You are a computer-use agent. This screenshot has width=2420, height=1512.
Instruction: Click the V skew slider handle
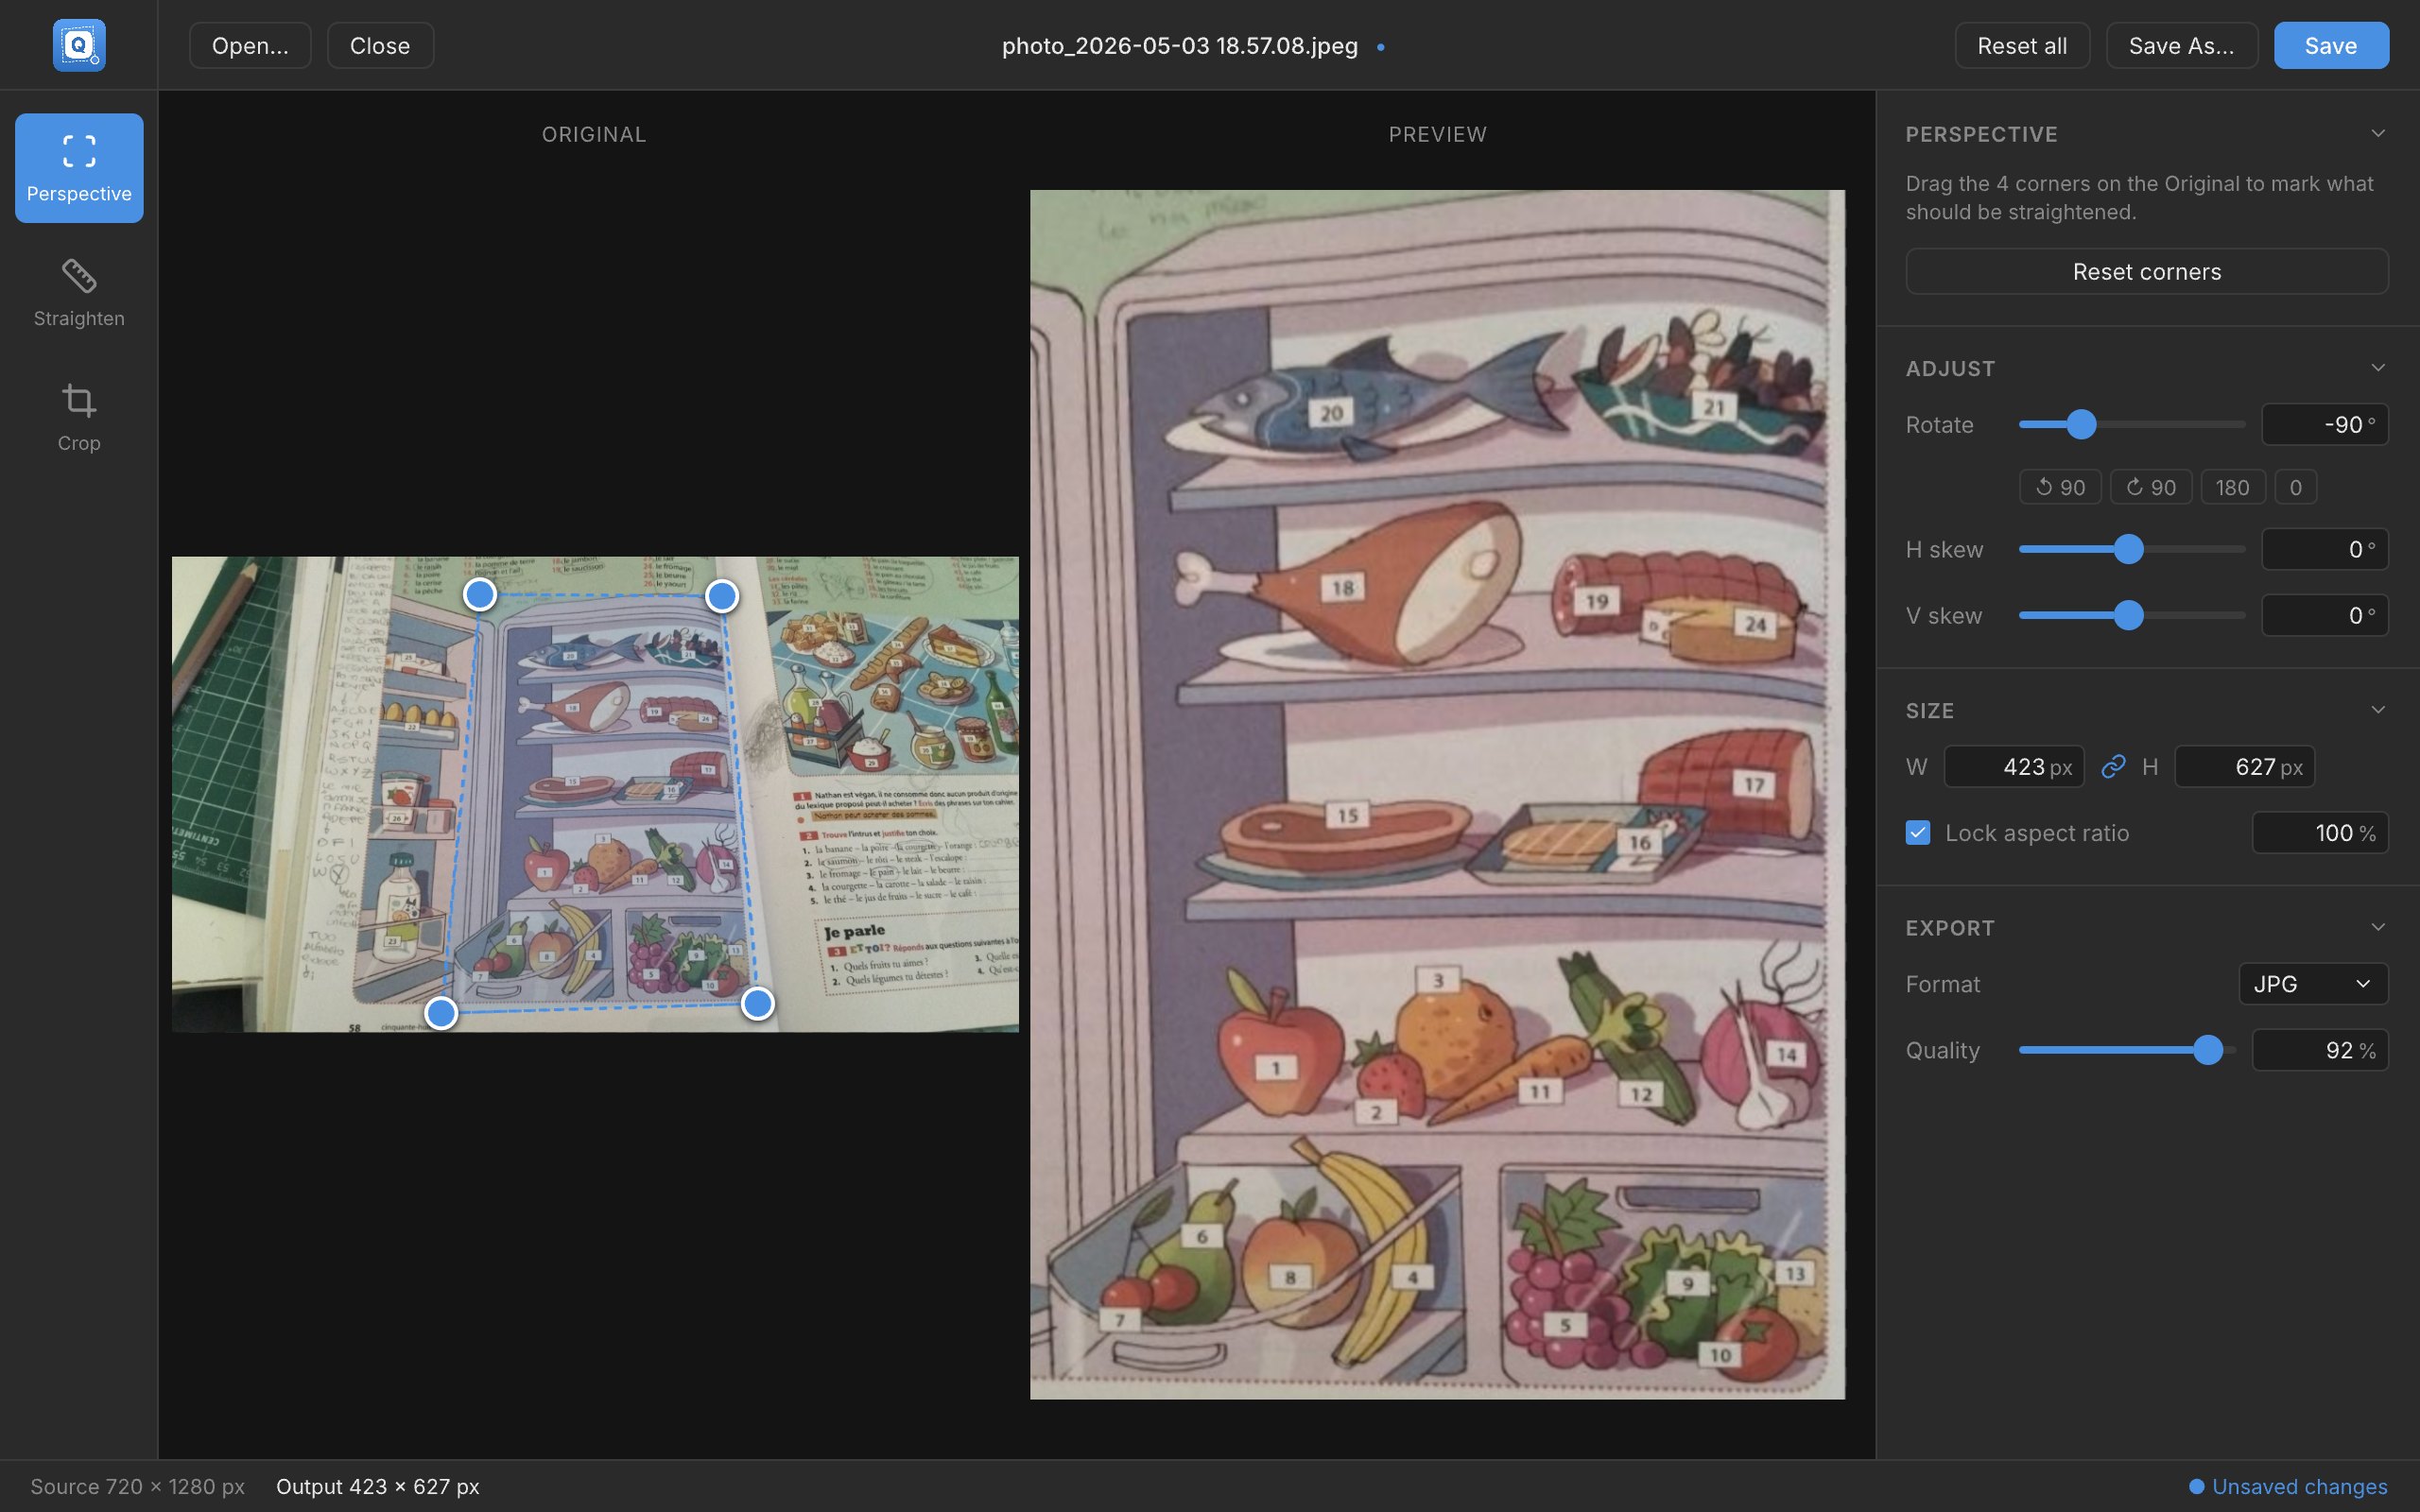click(x=2129, y=616)
